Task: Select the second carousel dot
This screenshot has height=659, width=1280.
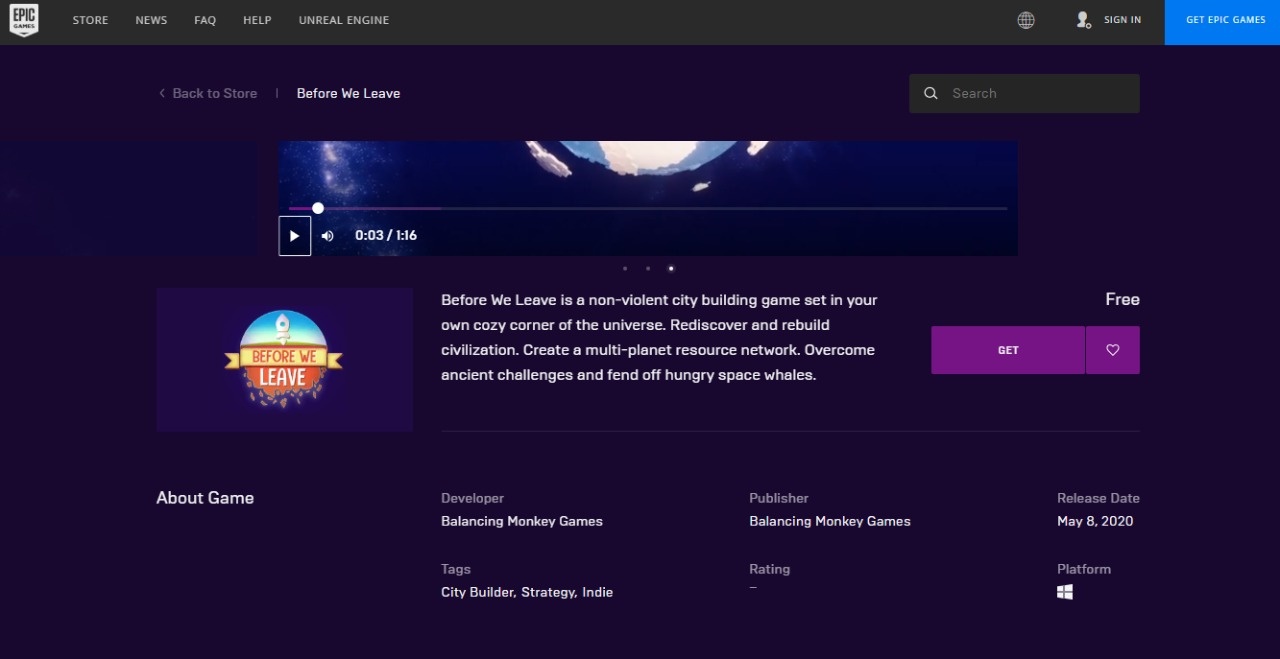Action: [648, 268]
